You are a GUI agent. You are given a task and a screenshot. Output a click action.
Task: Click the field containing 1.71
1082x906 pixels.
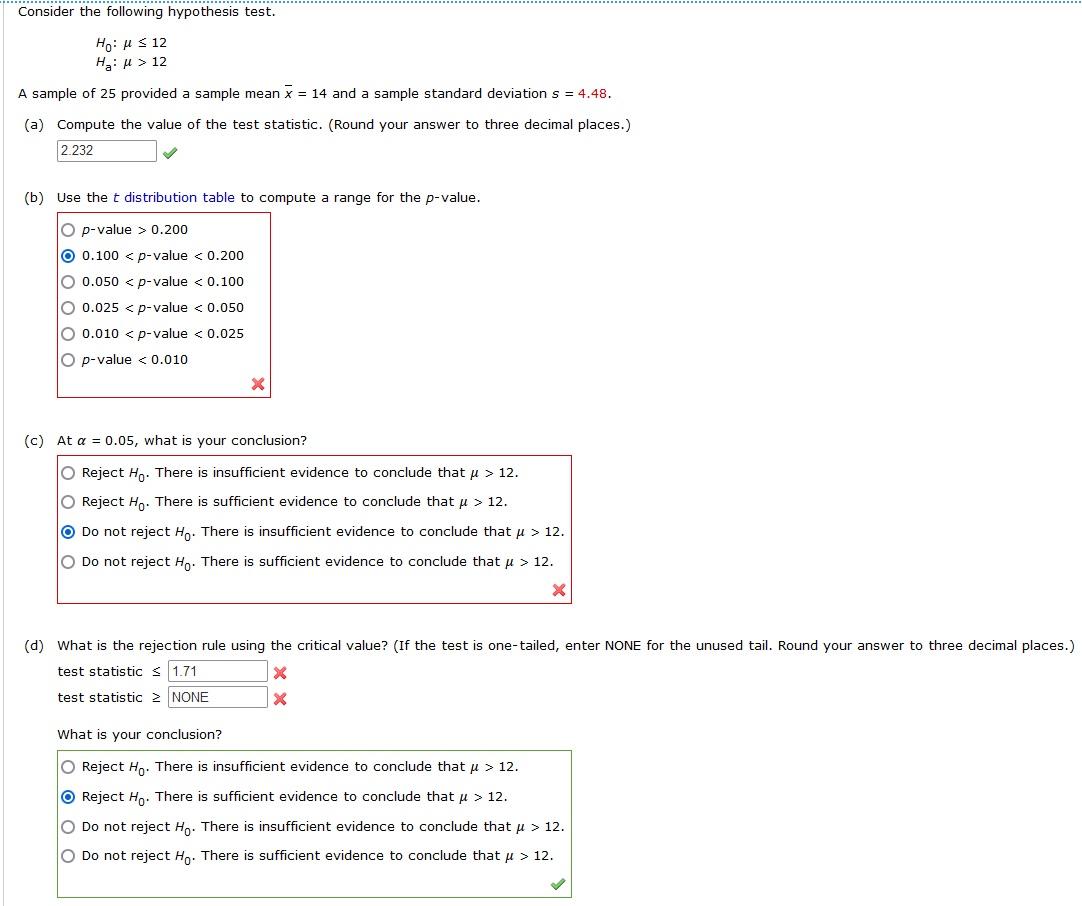(x=216, y=671)
